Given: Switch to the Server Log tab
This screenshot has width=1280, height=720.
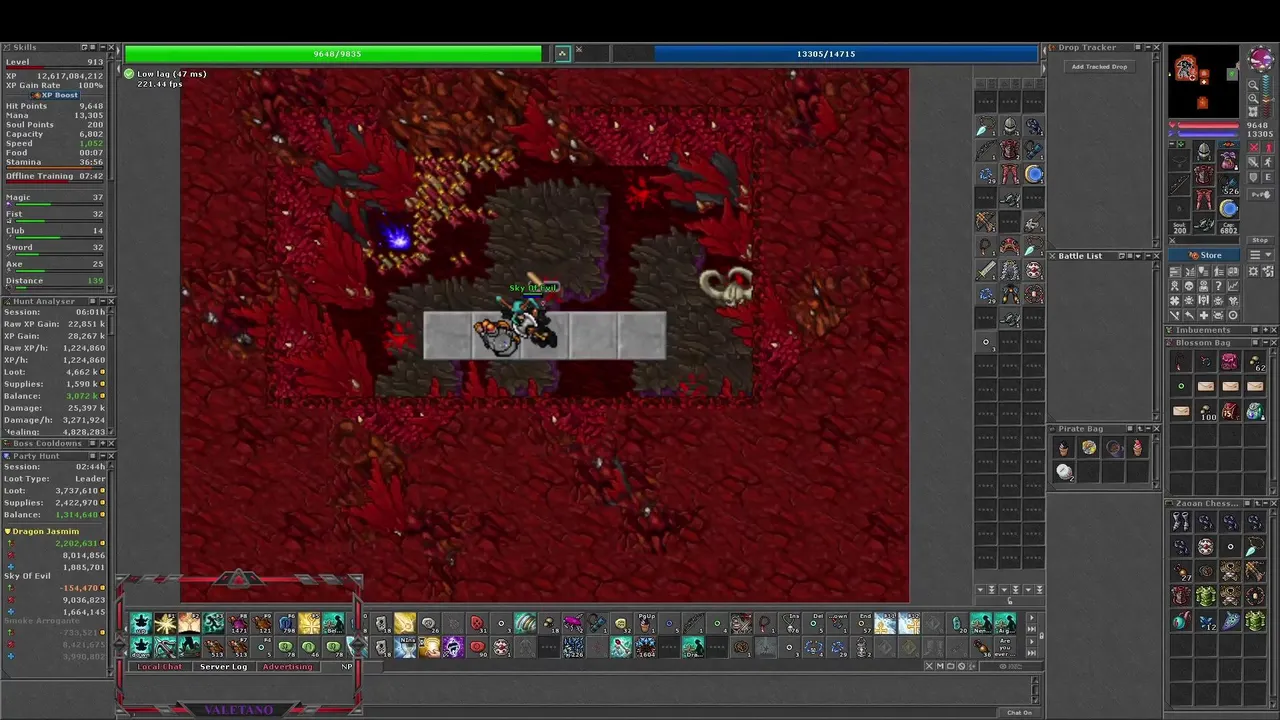Looking at the screenshot, I should [x=223, y=666].
